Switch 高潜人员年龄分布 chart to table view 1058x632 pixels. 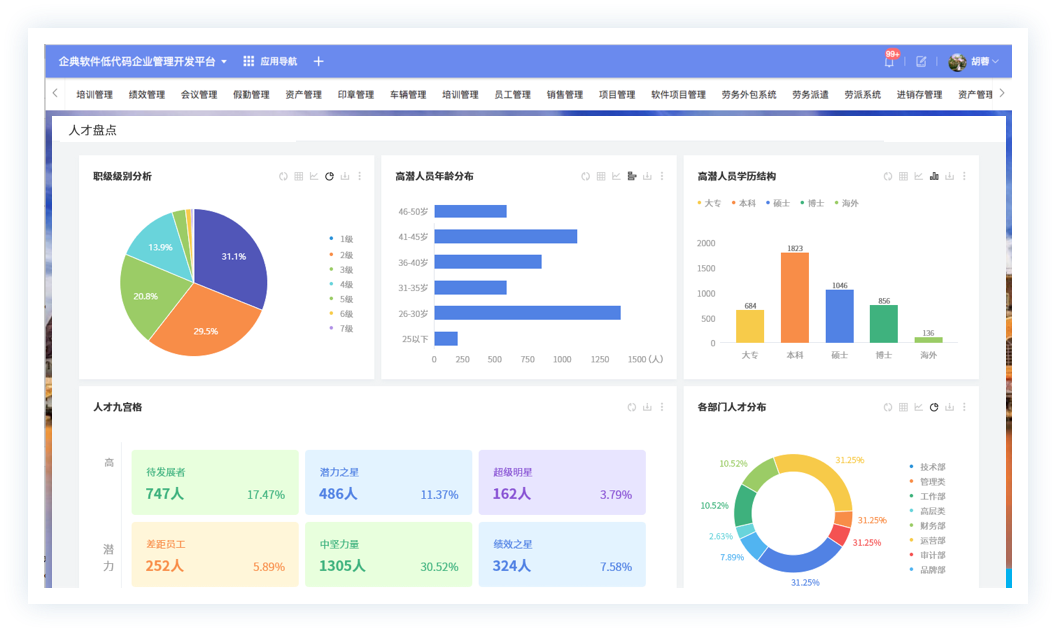coord(601,177)
